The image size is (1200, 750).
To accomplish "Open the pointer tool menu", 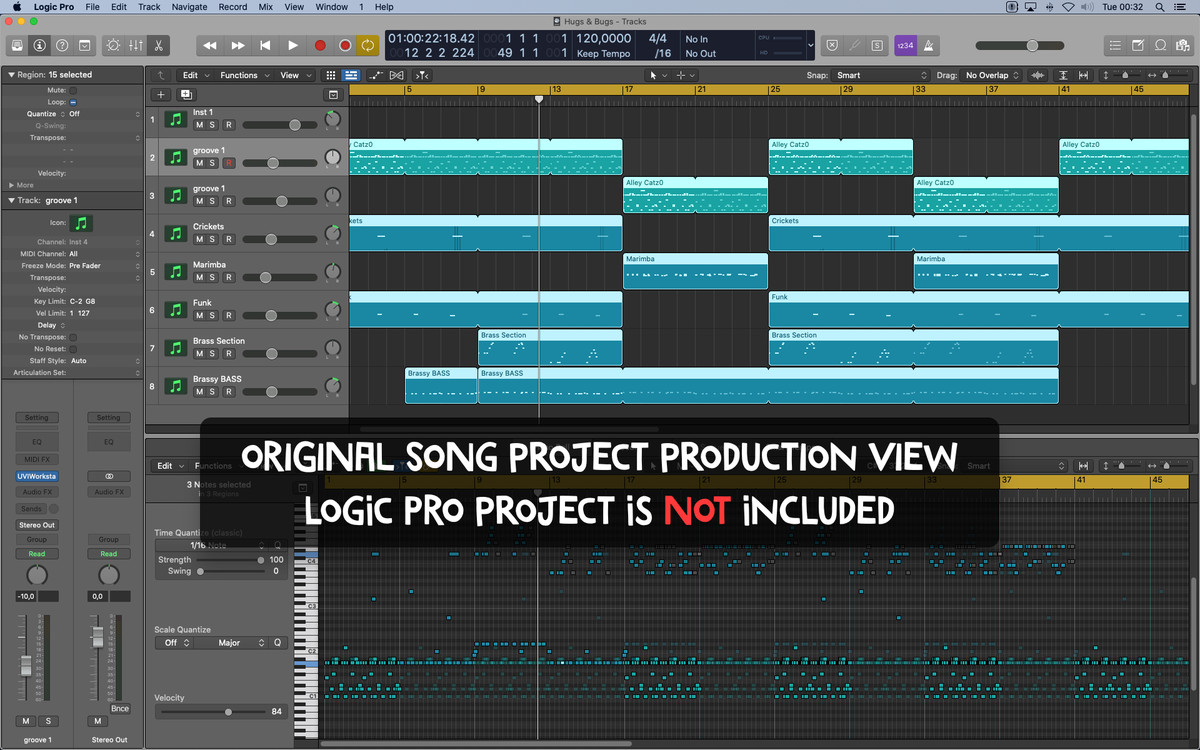I will point(657,75).
